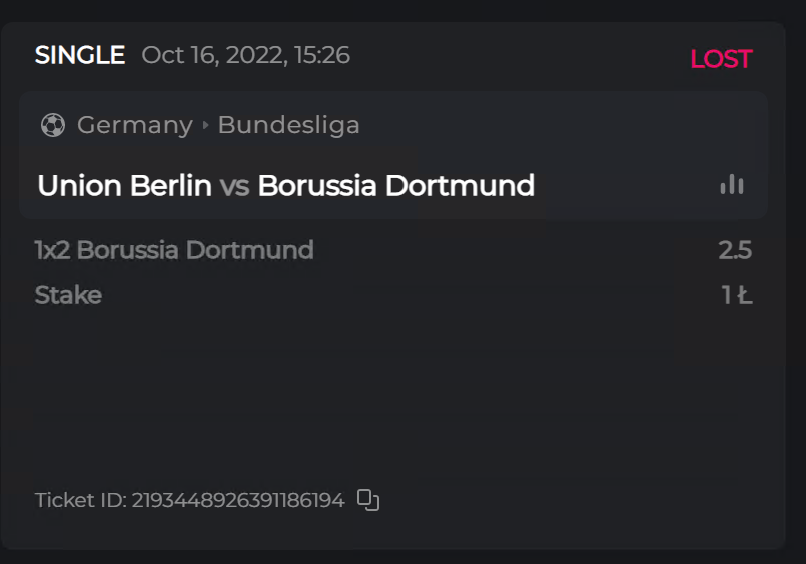Select the Ticket ID number text

click(x=238, y=500)
